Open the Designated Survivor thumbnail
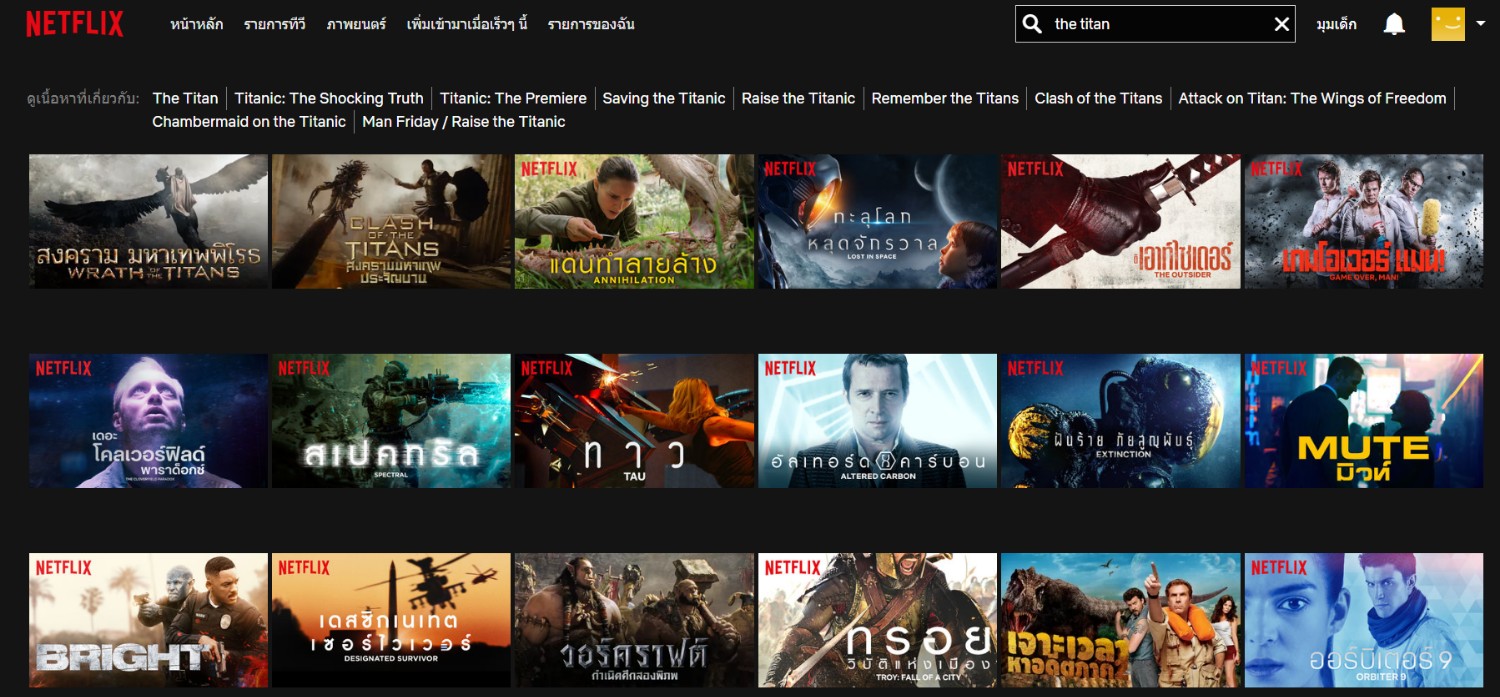 click(x=391, y=620)
